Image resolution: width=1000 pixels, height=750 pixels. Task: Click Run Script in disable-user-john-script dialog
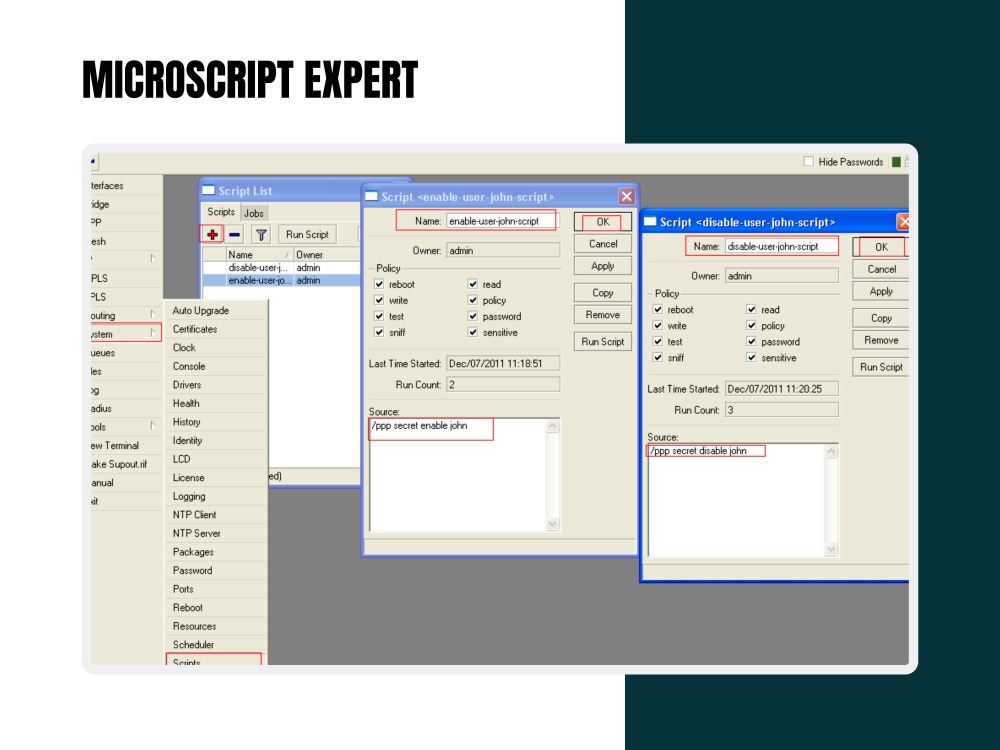[x=881, y=367]
